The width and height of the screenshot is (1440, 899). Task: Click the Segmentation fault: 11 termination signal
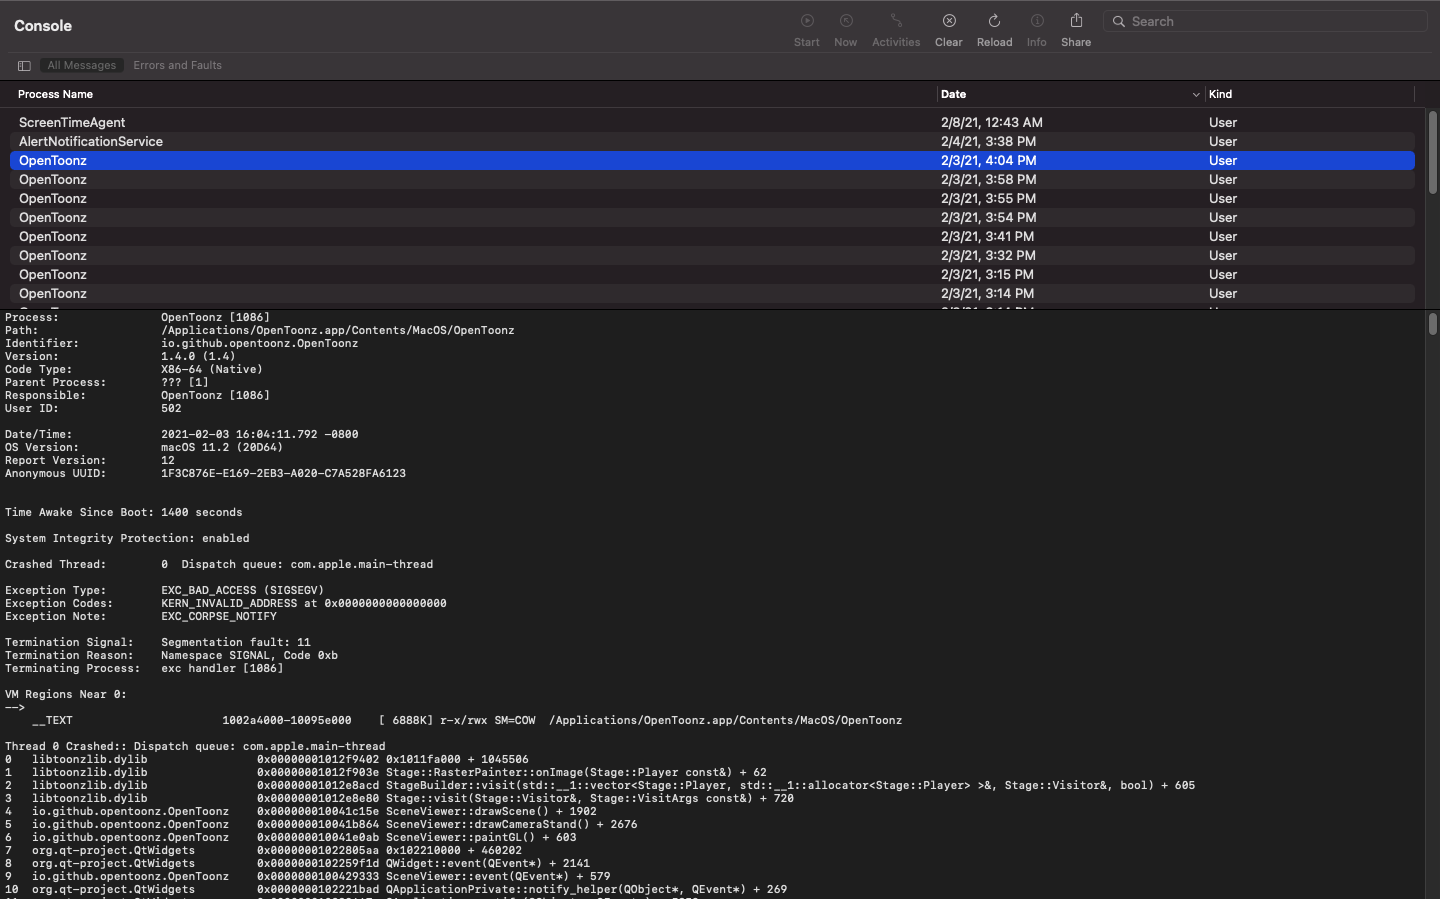point(236,643)
